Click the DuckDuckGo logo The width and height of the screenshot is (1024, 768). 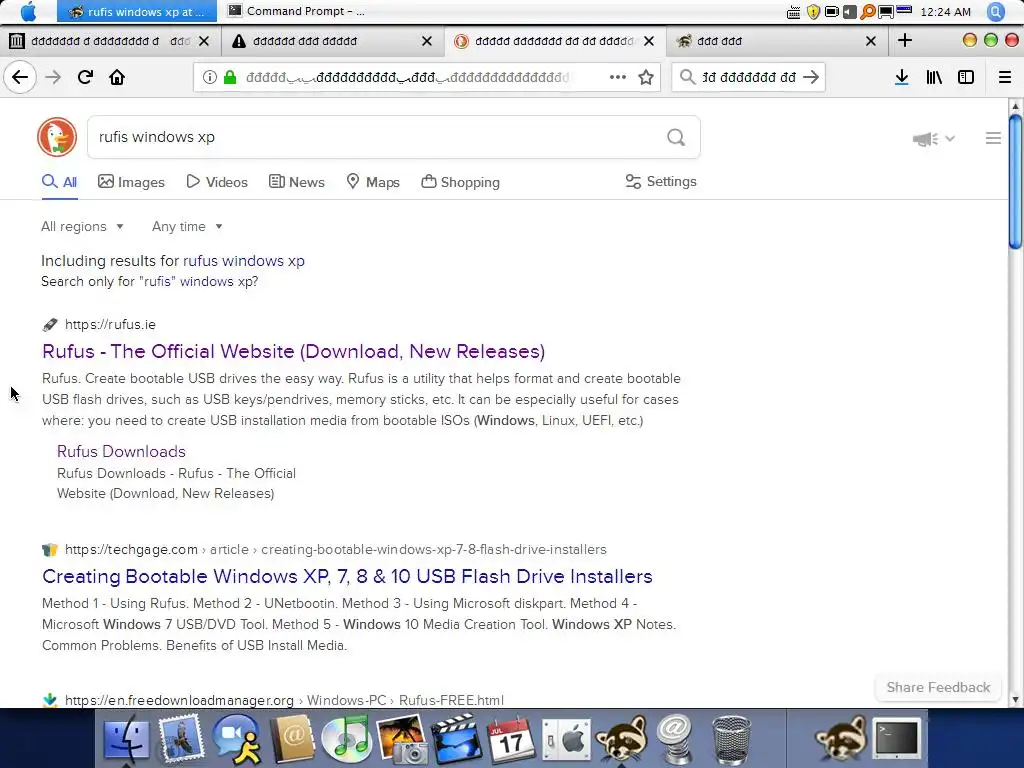(x=57, y=137)
